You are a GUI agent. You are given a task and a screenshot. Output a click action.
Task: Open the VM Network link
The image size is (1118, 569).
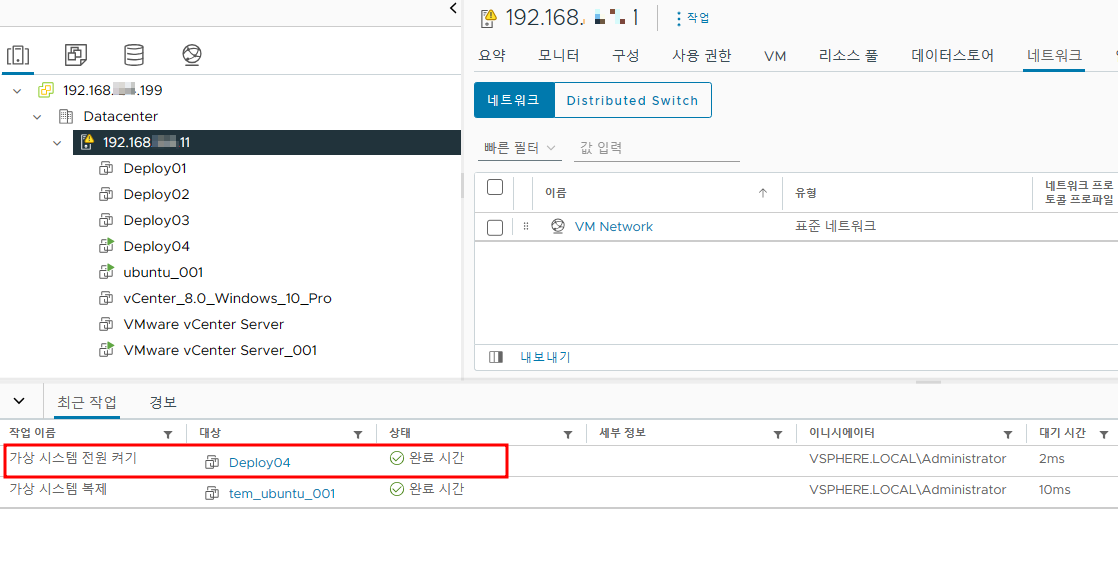613,227
